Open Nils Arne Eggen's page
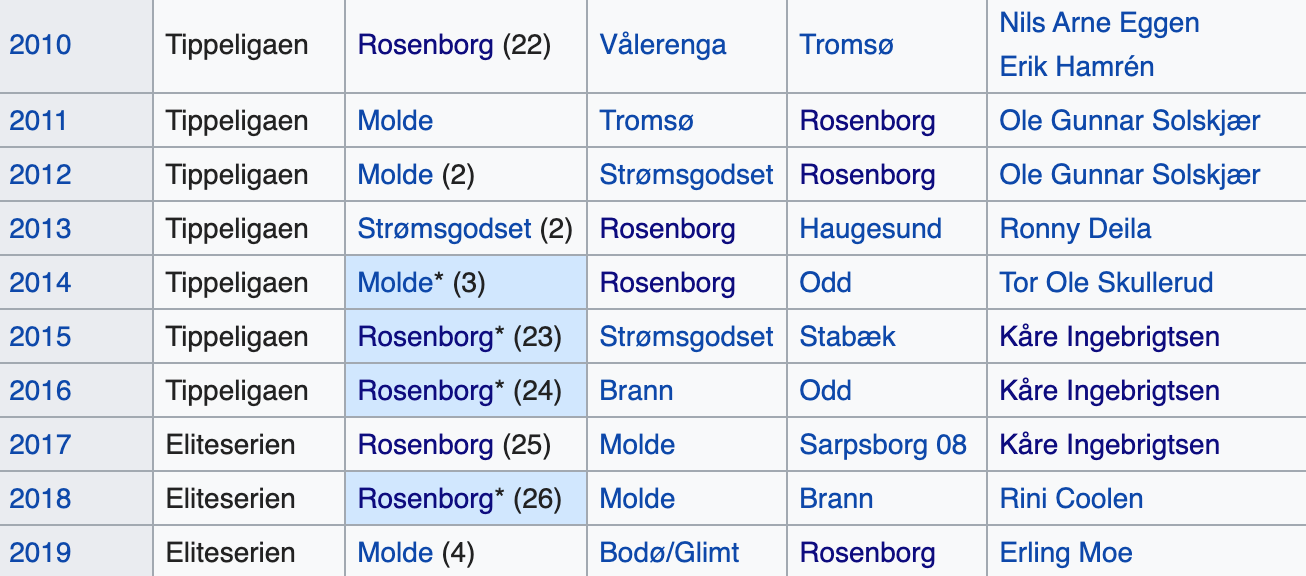The height and width of the screenshot is (576, 1306). point(1099,23)
